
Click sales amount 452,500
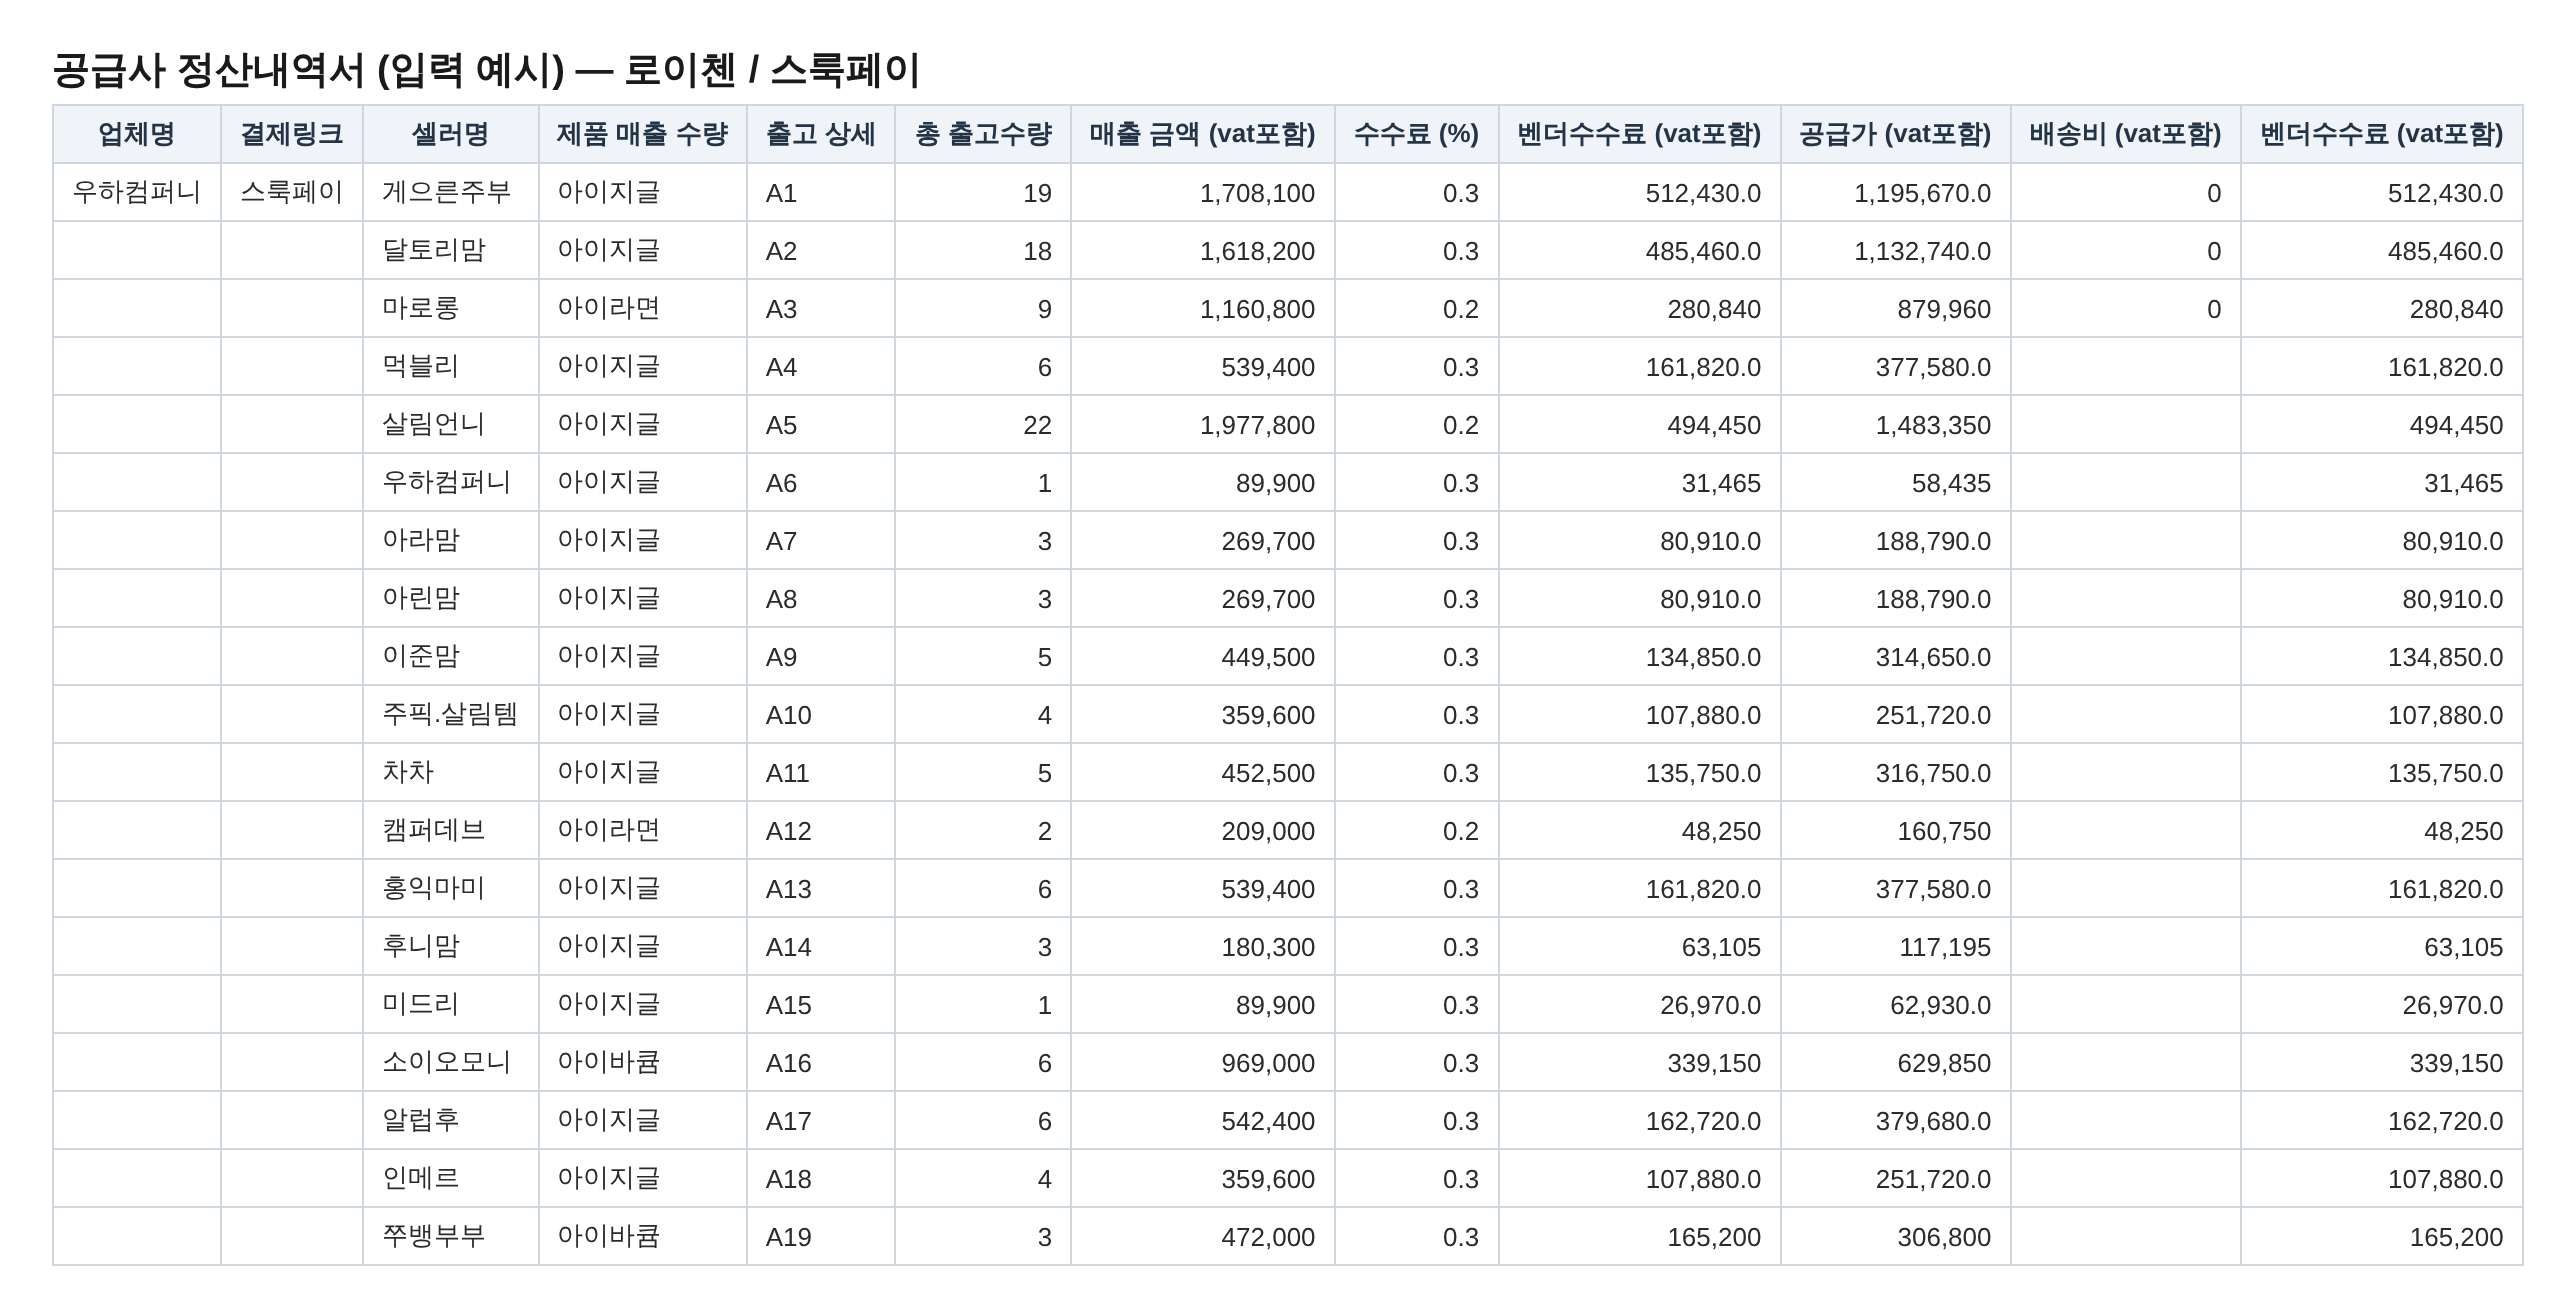click(1203, 772)
